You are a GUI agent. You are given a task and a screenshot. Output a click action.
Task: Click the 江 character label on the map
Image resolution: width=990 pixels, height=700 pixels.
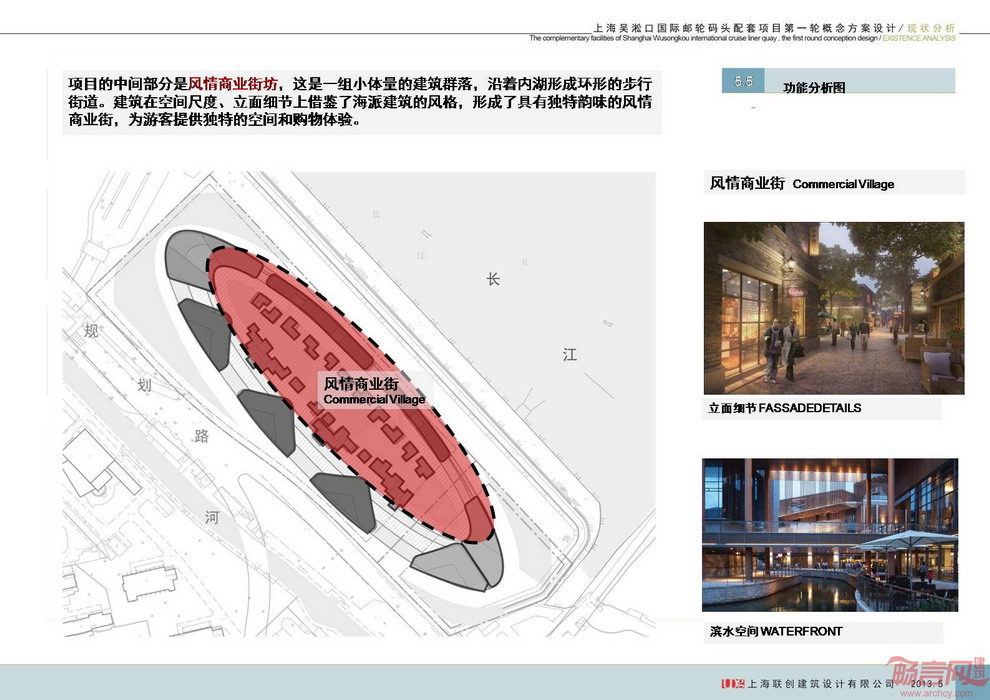[569, 354]
